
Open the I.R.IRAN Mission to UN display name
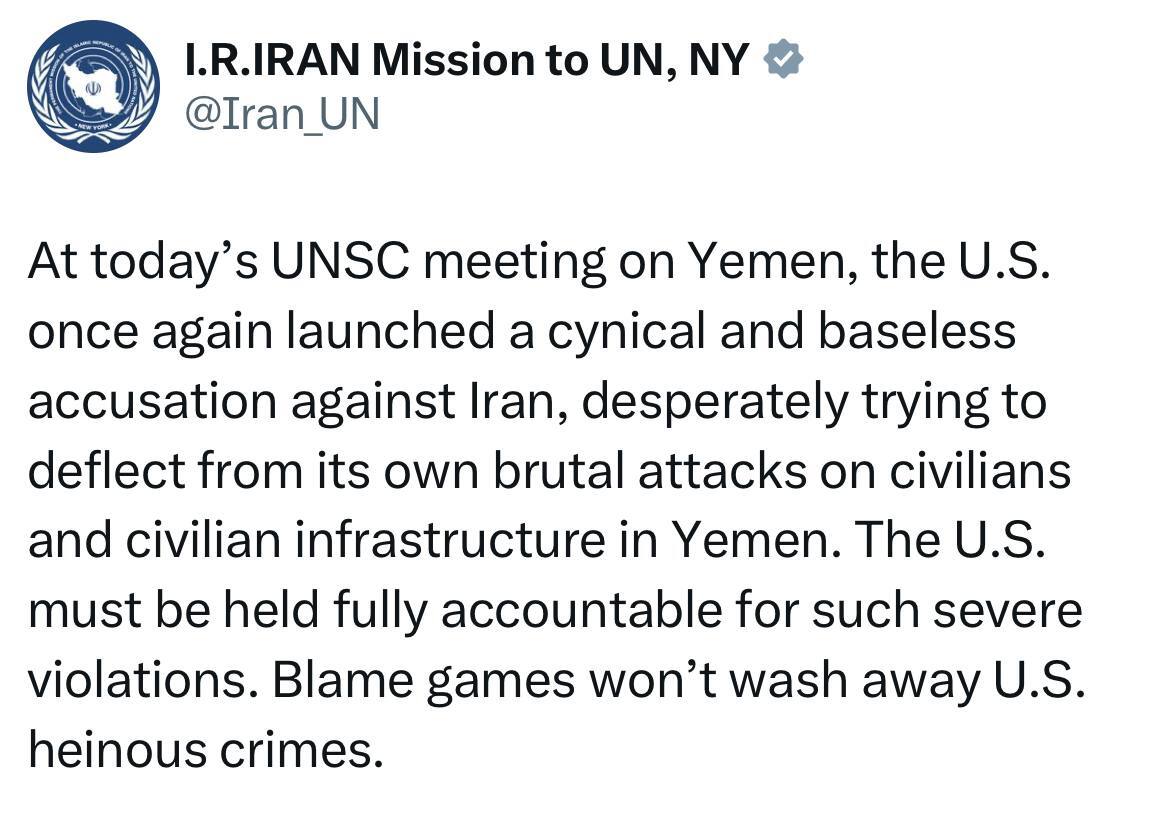[x=467, y=62]
